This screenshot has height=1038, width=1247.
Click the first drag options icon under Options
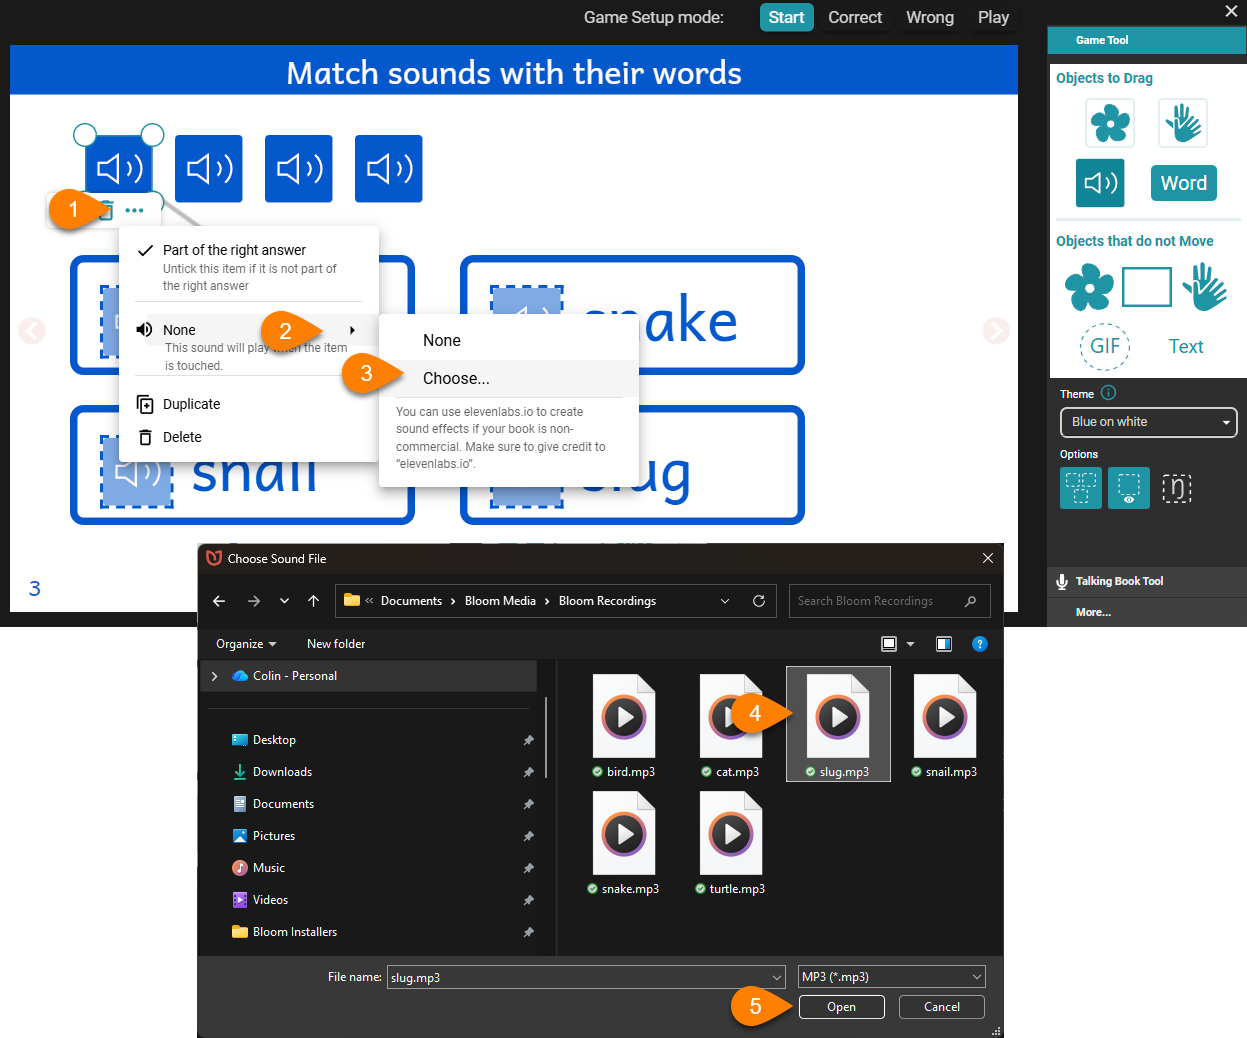pyautogui.click(x=1080, y=488)
